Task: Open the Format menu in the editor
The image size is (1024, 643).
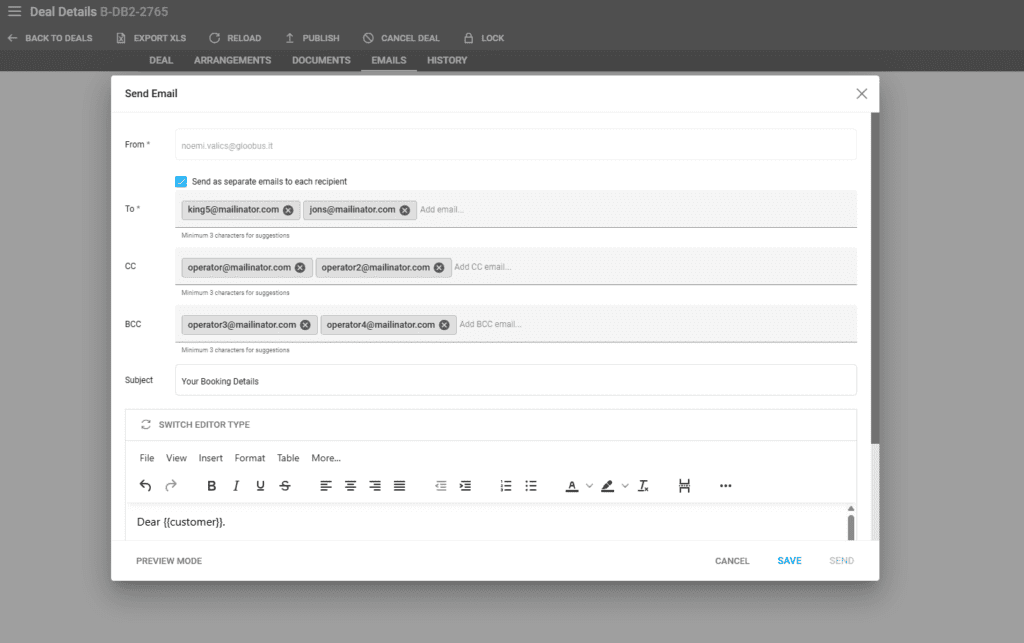Action: [x=249, y=458]
